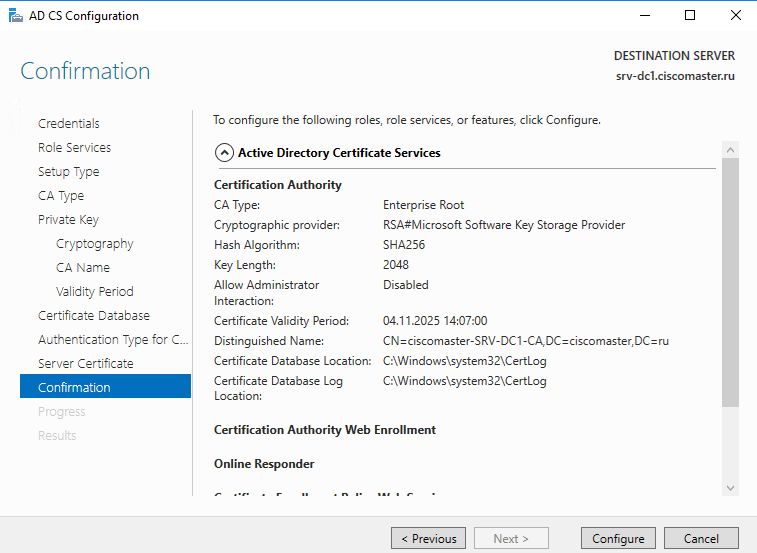The width and height of the screenshot is (757, 553).
Task: Click the scrollbar up arrow
Action: 730,150
